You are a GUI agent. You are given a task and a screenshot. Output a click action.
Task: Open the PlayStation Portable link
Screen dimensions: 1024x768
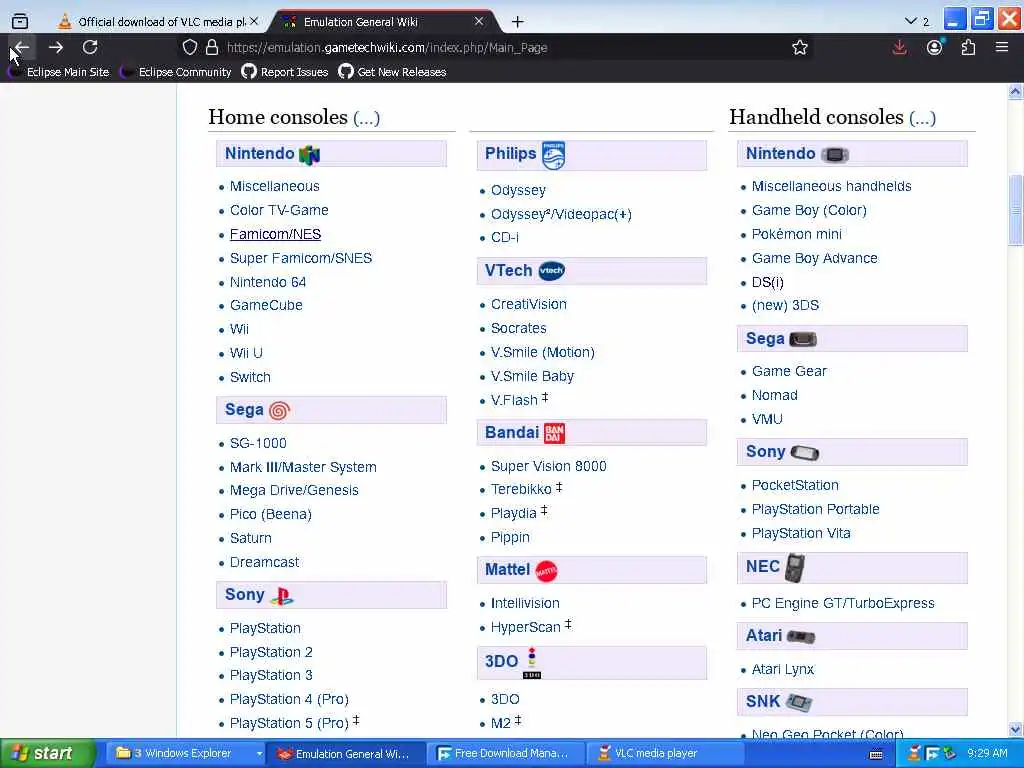click(815, 509)
